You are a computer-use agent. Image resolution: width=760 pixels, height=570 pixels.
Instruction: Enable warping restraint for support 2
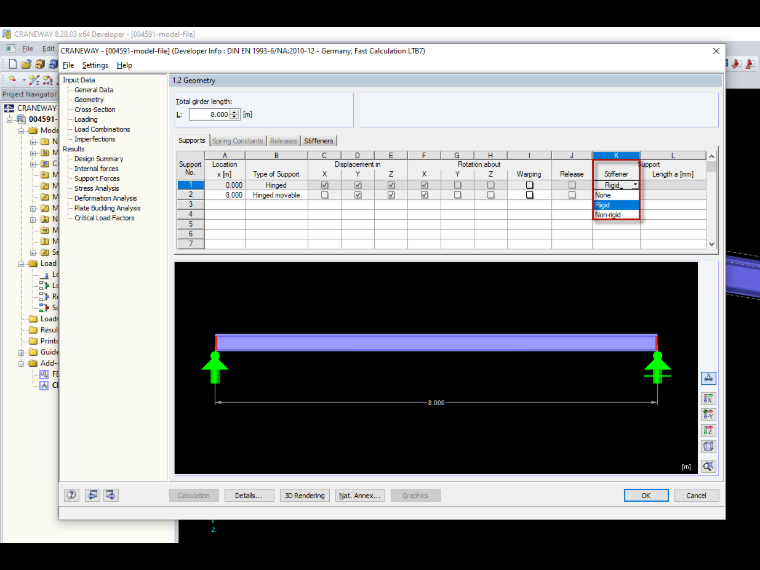[529, 195]
